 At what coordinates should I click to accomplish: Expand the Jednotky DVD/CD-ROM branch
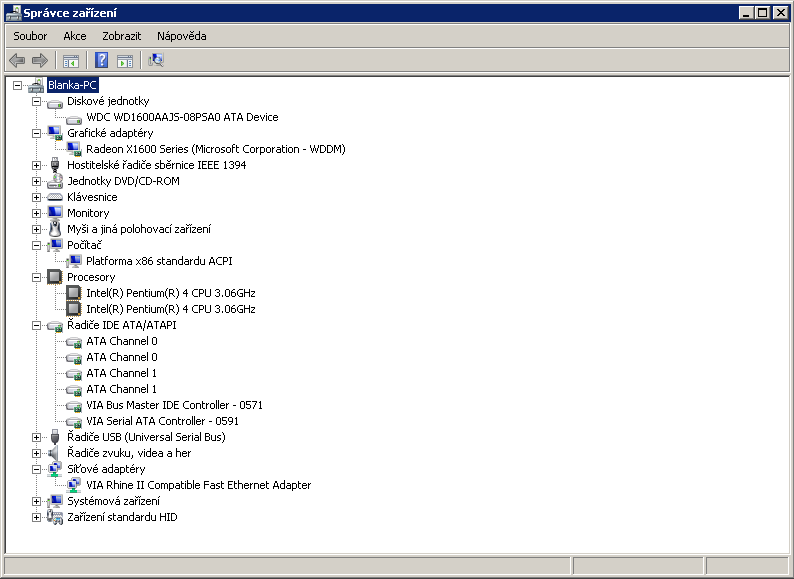(x=36, y=181)
